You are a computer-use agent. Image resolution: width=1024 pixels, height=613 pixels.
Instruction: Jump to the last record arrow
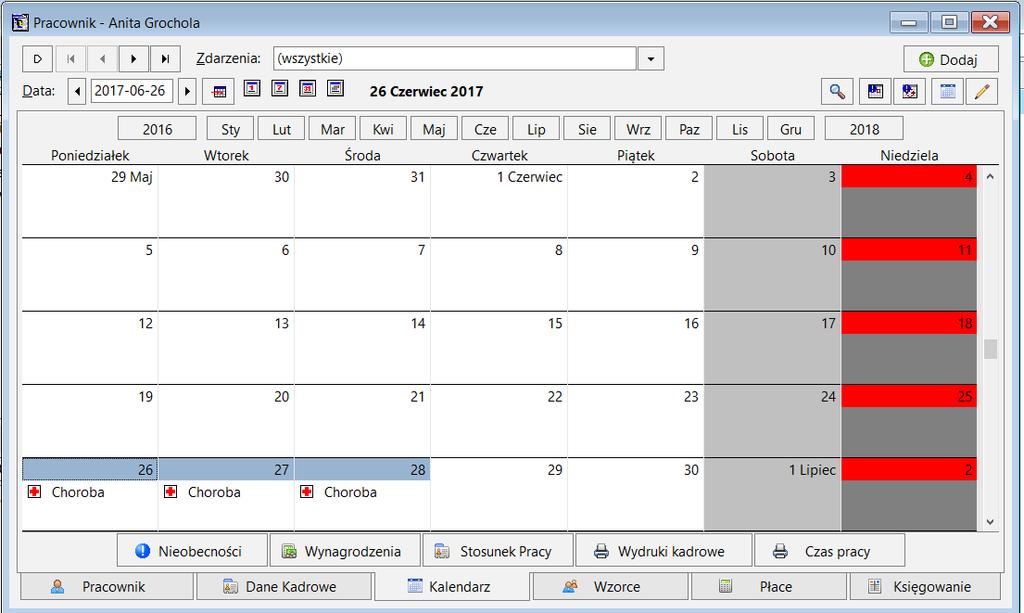[165, 59]
